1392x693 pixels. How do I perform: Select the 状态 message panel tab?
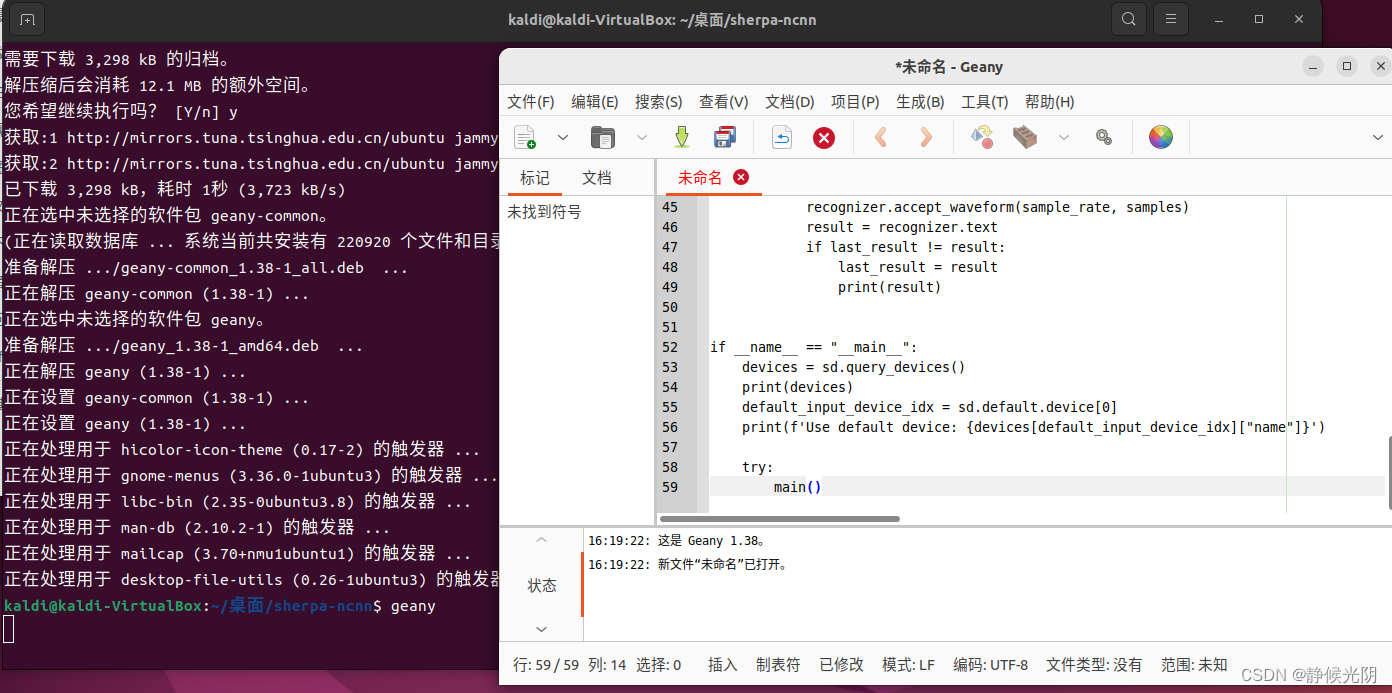click(x=542, y=585)
